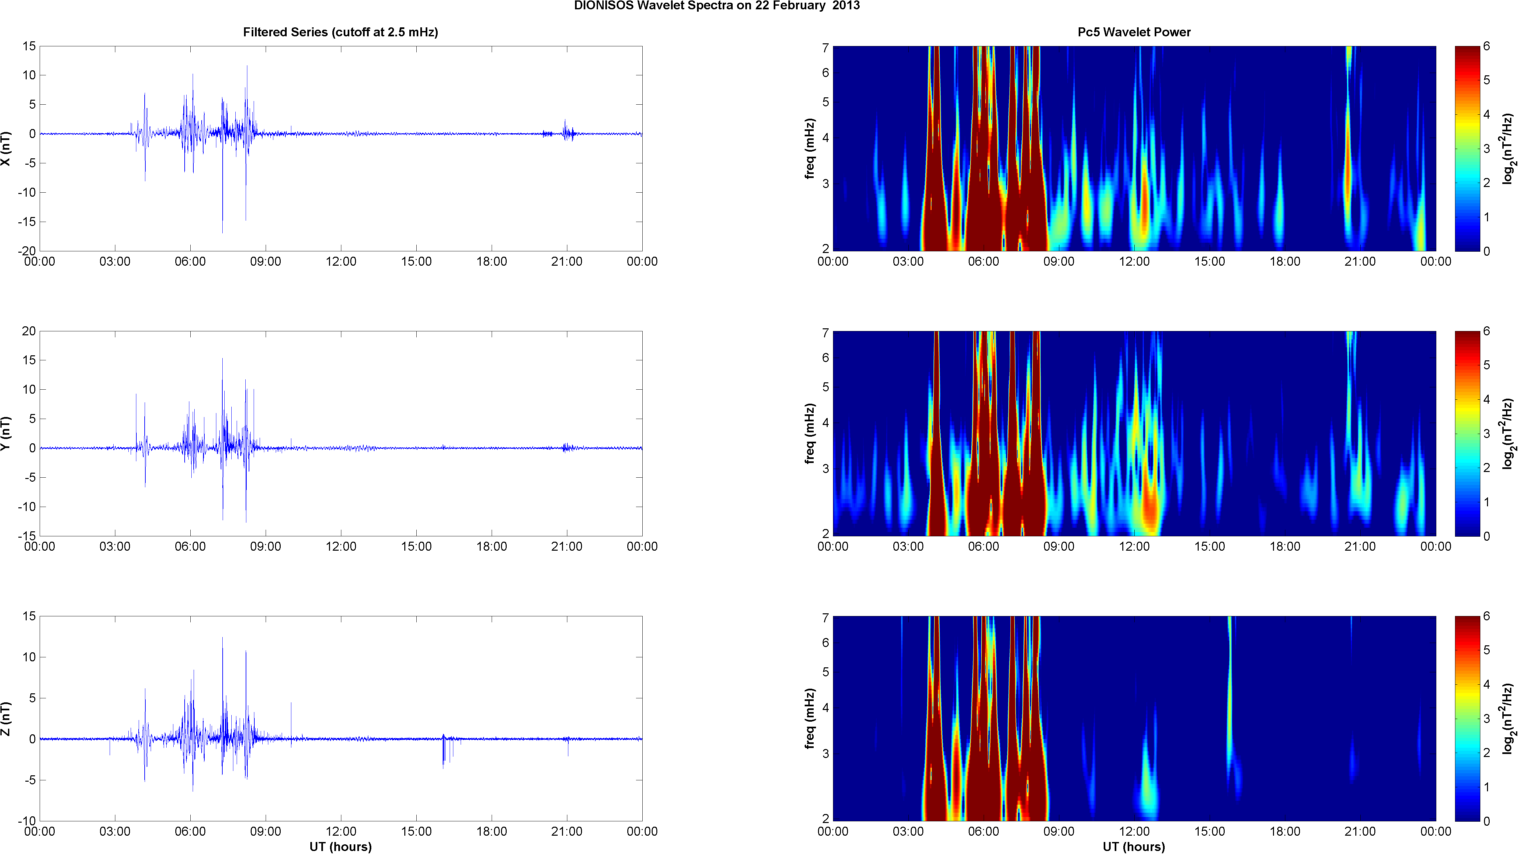Click the X component wavelet power spectrogram

1134,148
